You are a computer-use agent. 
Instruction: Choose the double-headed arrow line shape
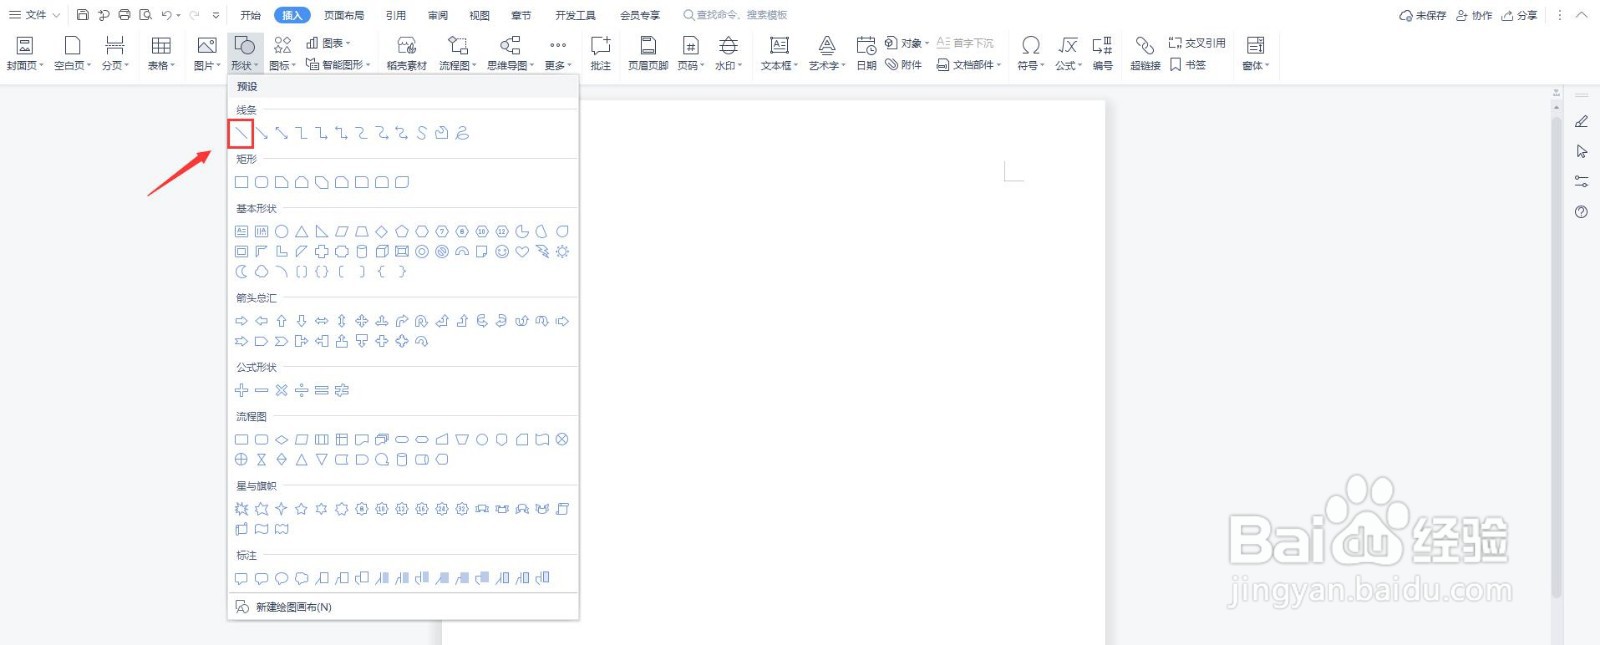[281, 133]
